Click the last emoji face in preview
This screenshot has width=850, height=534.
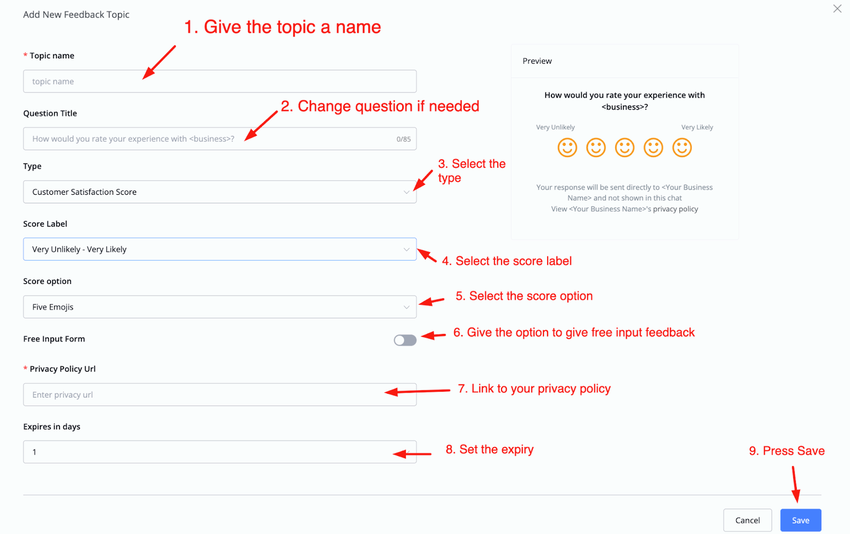(682, 148)
